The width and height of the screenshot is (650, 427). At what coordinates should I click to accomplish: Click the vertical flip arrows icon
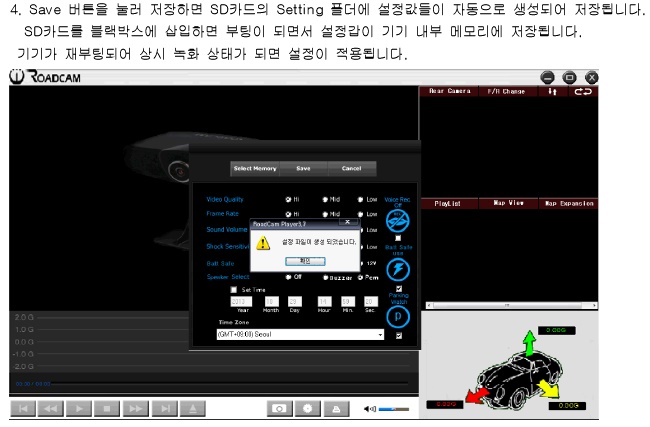(553, 91)
